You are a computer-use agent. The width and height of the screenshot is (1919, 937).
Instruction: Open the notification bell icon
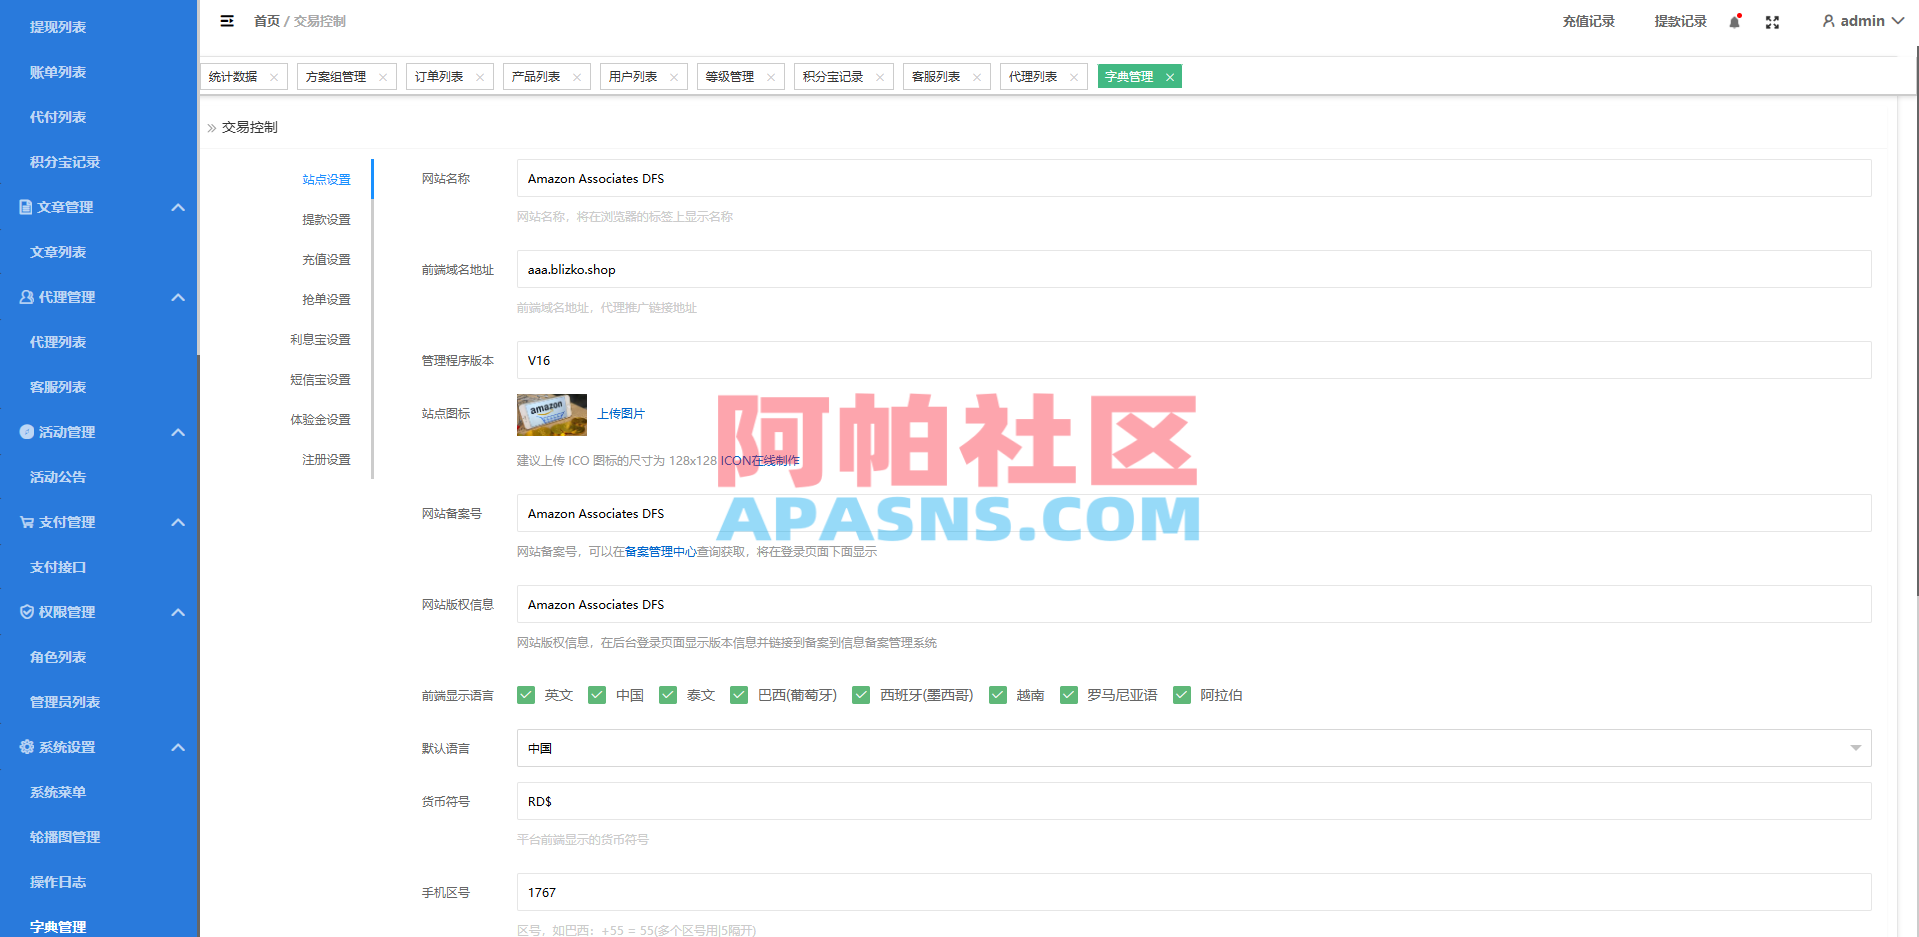pos(1733,21)
